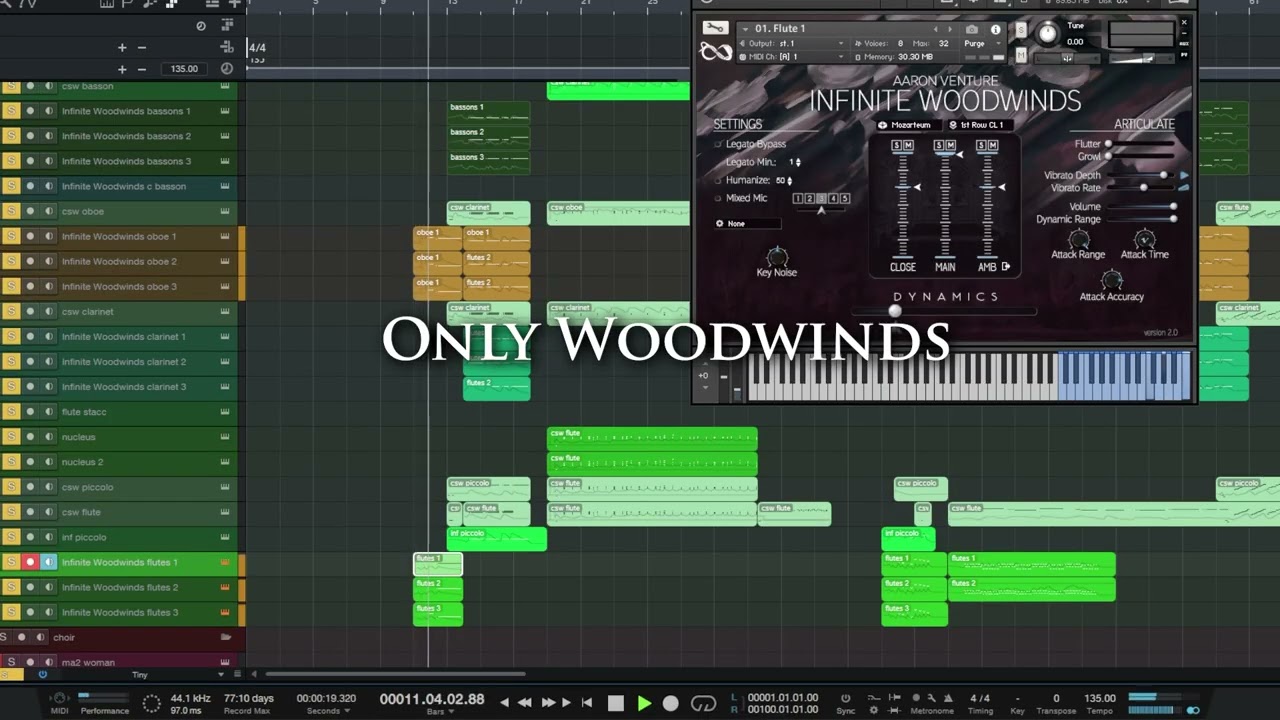Screen dimensions: 1280x720
Task: Open Kontakt instrument options wrench icon
Action: (715, 28)
